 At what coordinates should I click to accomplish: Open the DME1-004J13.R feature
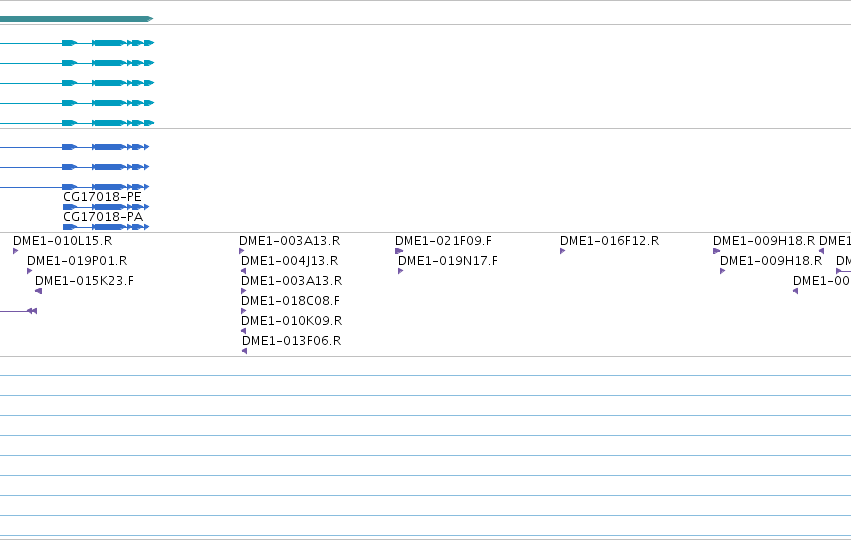(289, 261)
